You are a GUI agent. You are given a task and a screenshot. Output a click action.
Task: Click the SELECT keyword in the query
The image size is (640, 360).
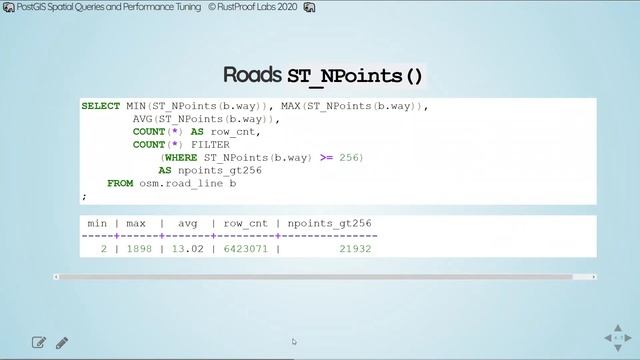(x=101, y=106)
